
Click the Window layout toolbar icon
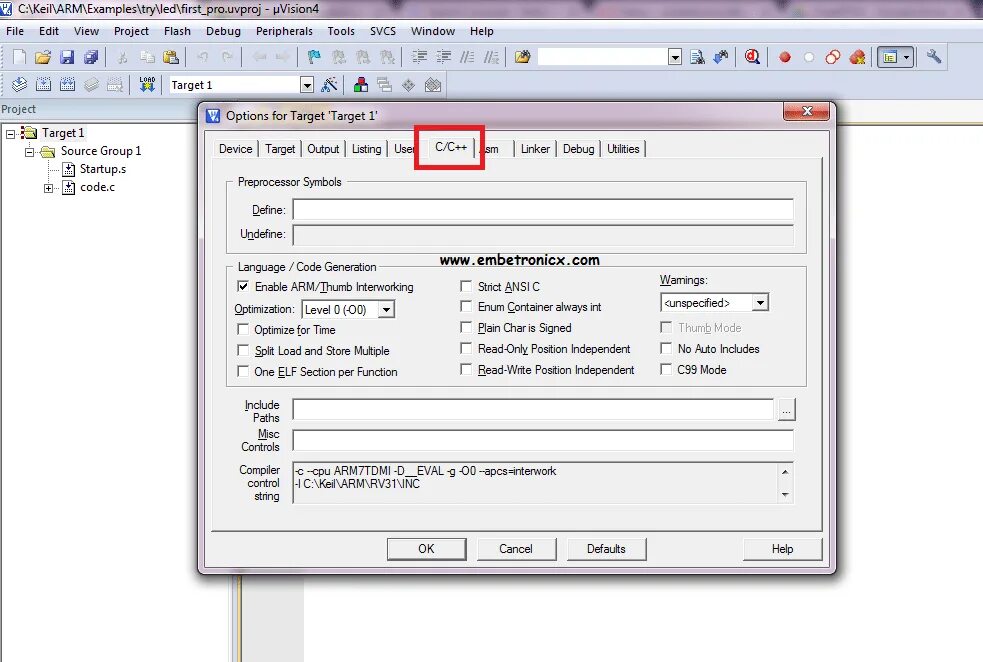click(890, 57)
